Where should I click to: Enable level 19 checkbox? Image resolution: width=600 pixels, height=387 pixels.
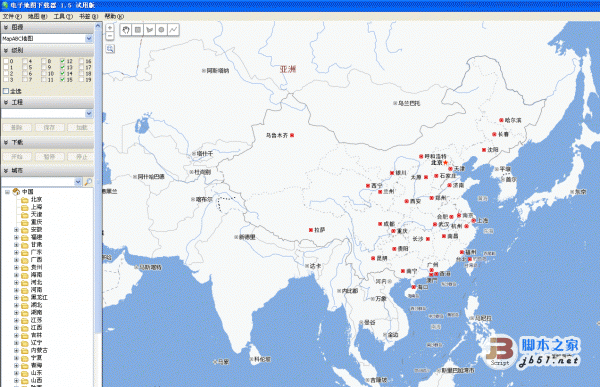click(x=82, y=79)
